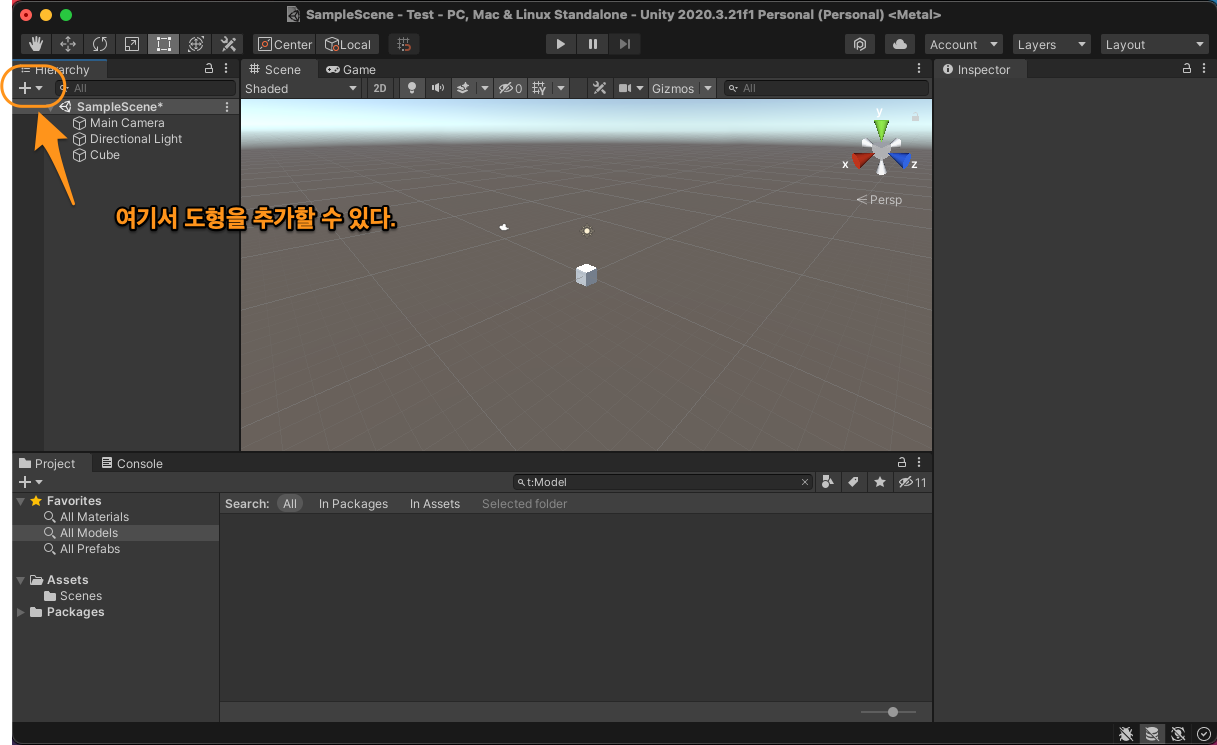This screenshot has height=745, width=1217.
Task: Switch to the Console tab
Action: [131, 463]
